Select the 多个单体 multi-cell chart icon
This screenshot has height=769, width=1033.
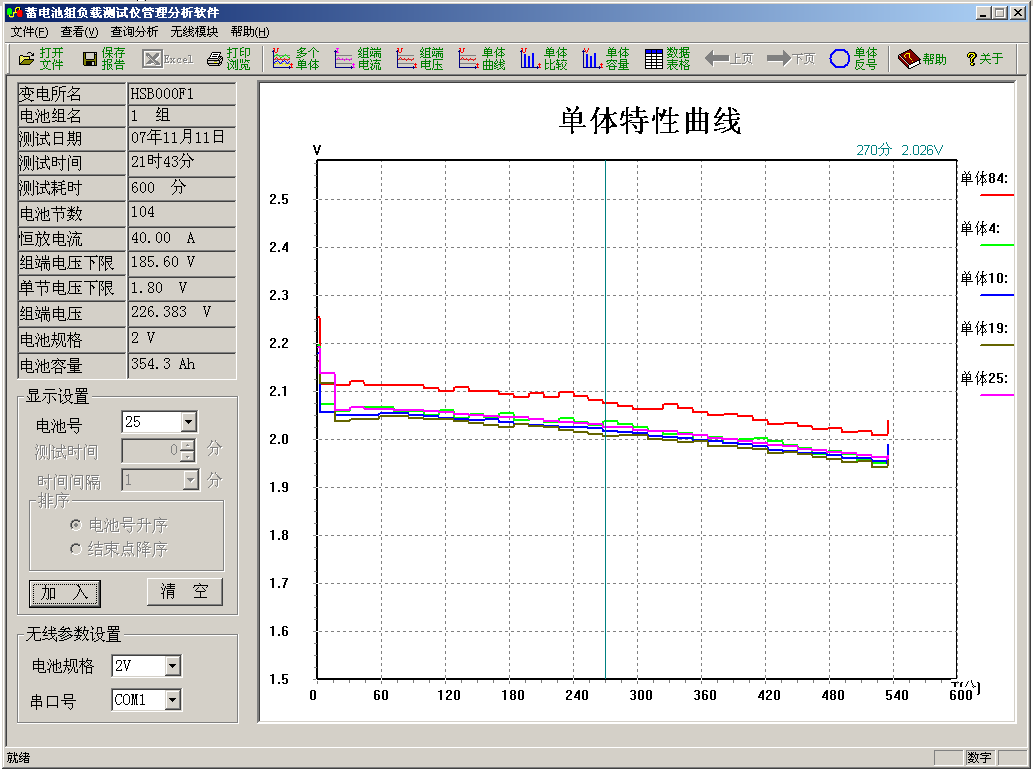[x=296, y=59]
